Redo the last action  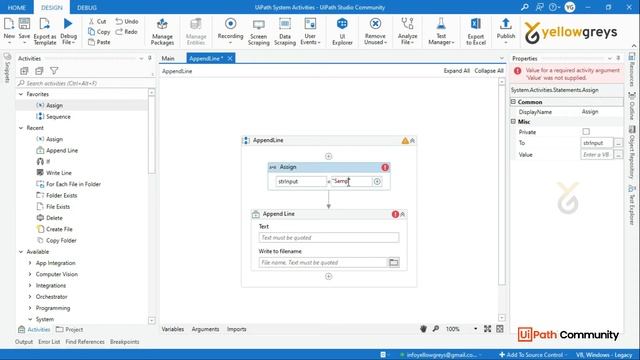click(127, 31)
